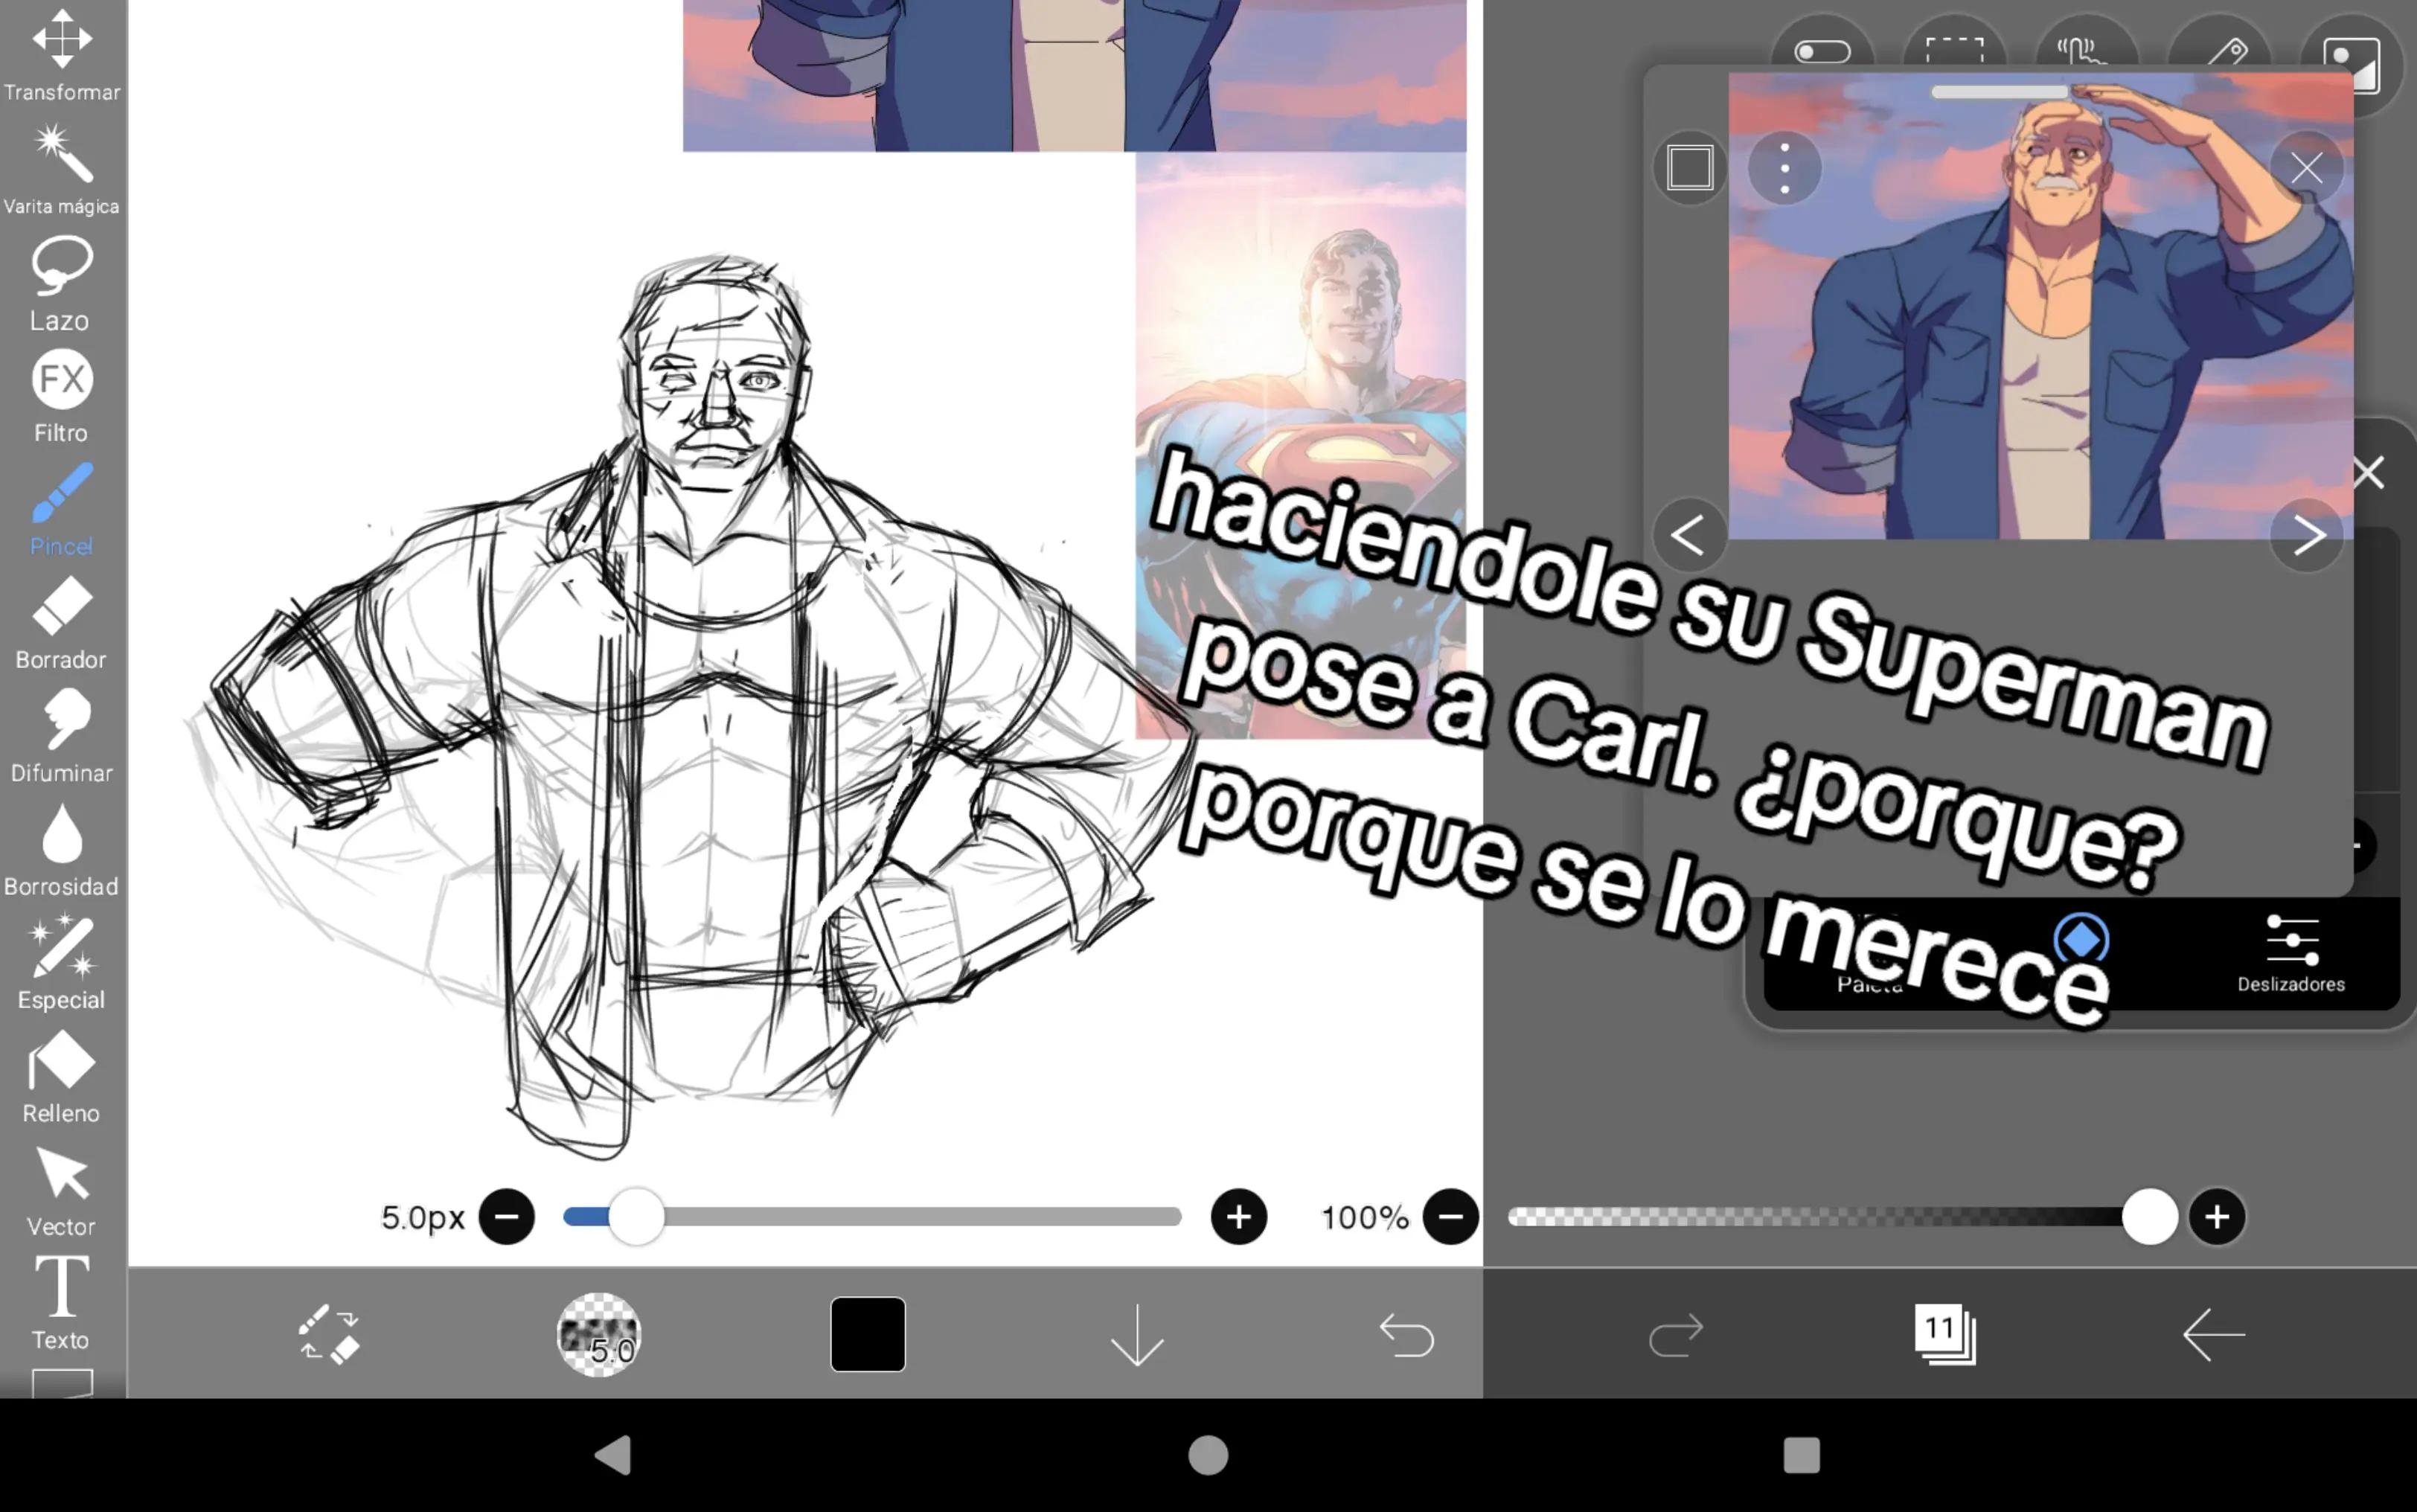Pick the Difuminar smudge tool

tap(62, 736)
